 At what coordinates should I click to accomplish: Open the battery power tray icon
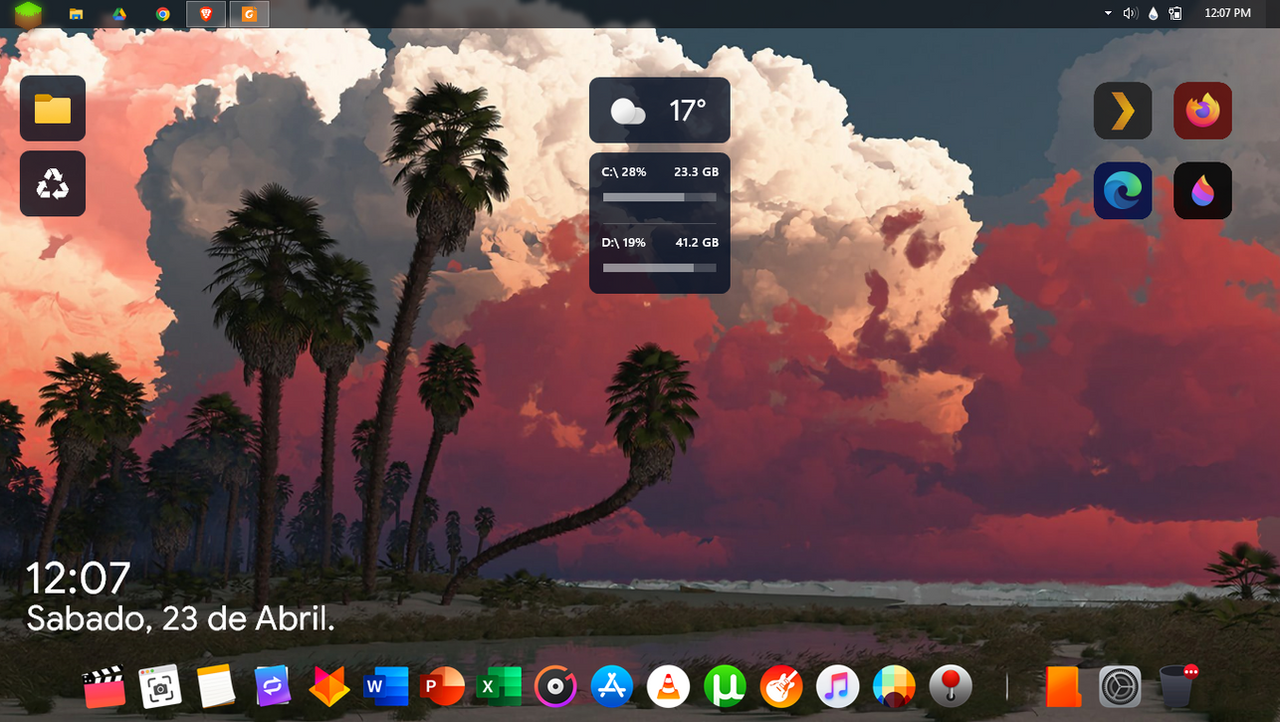(x=1176, y=14)
